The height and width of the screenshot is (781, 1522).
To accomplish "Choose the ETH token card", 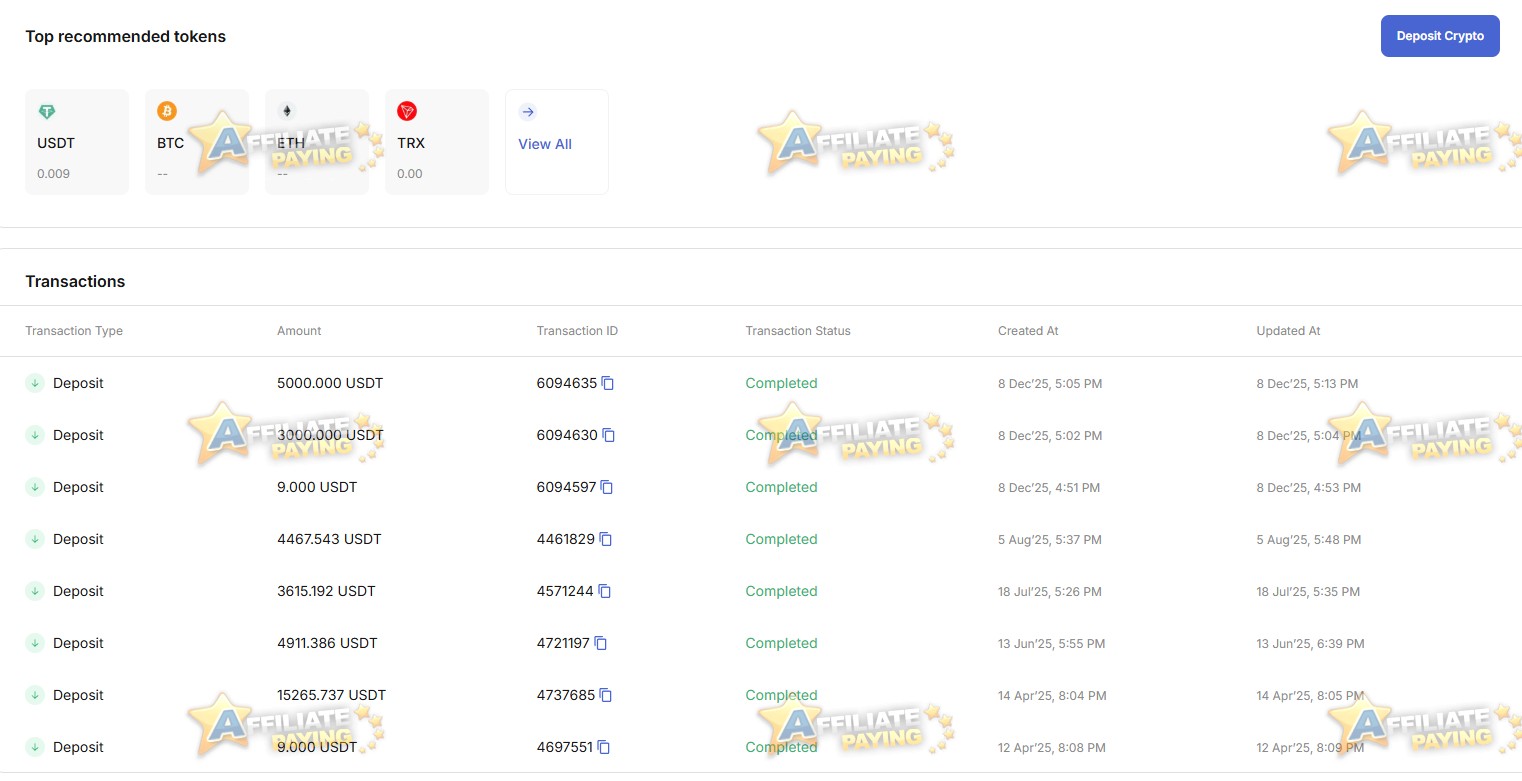I will pos(317,142).
